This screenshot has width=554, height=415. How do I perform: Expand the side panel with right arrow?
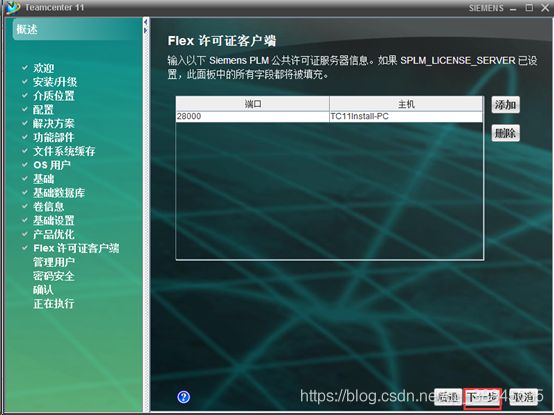tap(145, 30)
